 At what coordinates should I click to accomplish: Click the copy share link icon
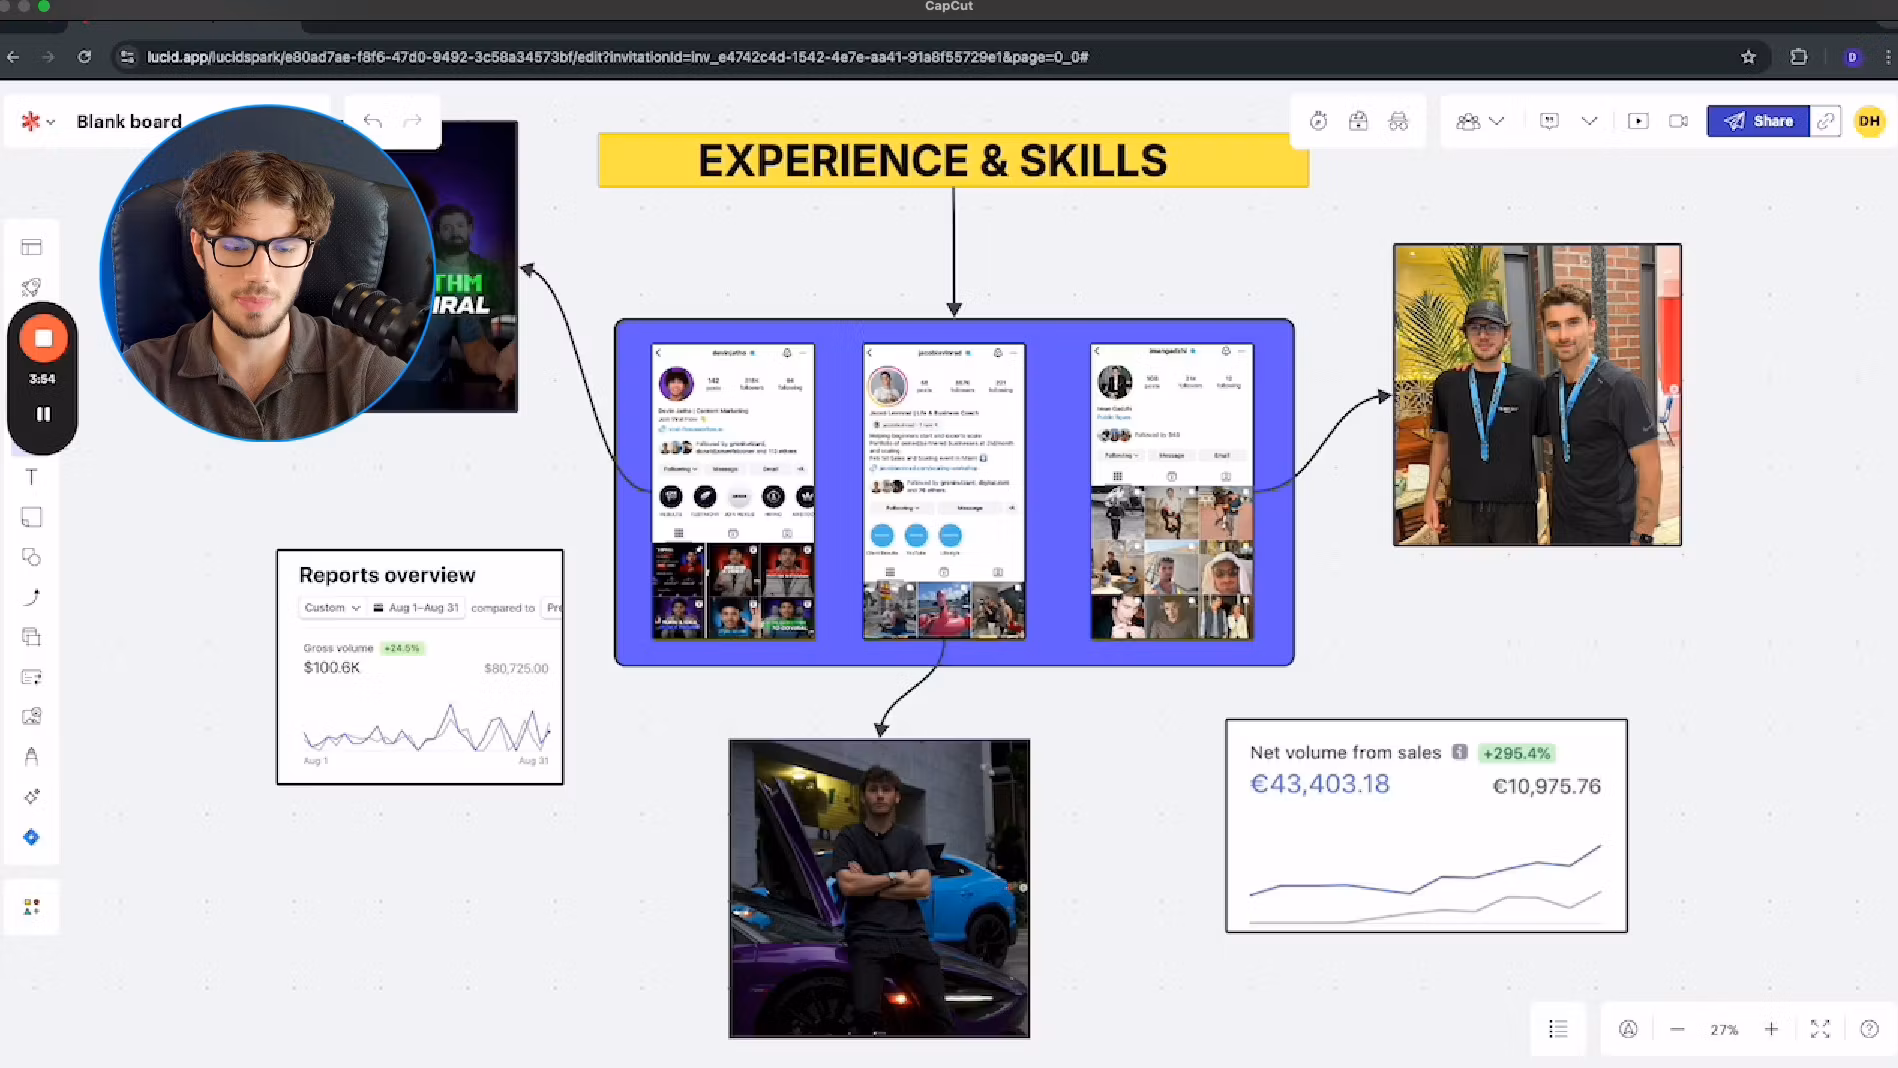tap(1825, 121)
